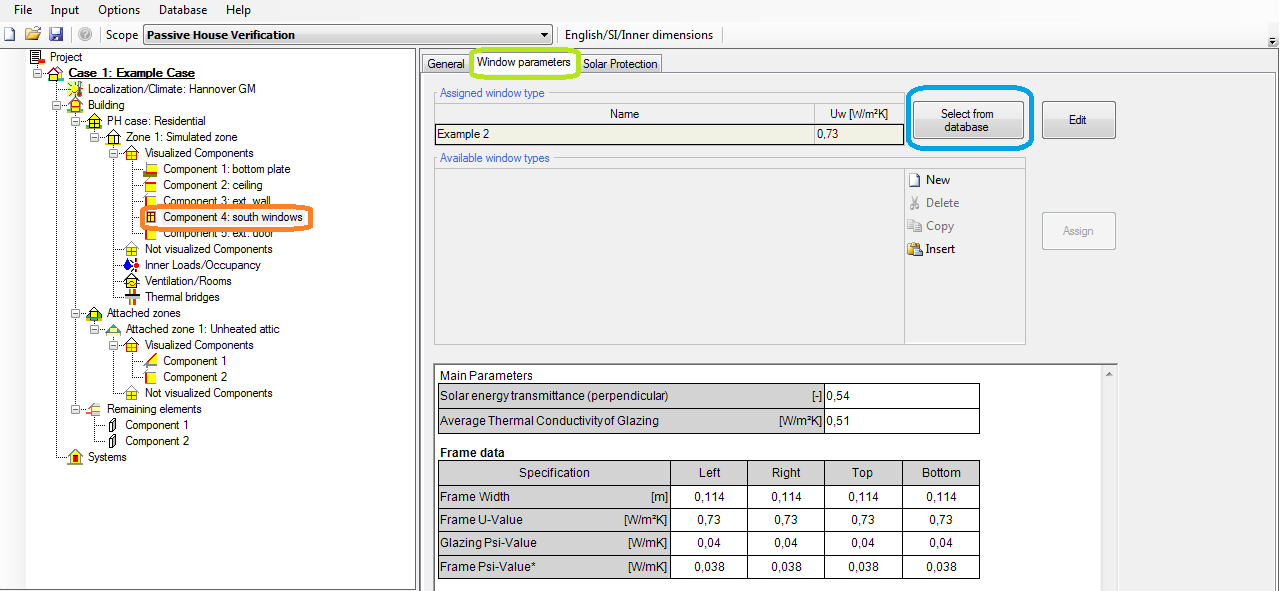The width and height of the screenshot is (1280, 591).
Task: Select Component 2 under Unheated attic
Action: 195,377
